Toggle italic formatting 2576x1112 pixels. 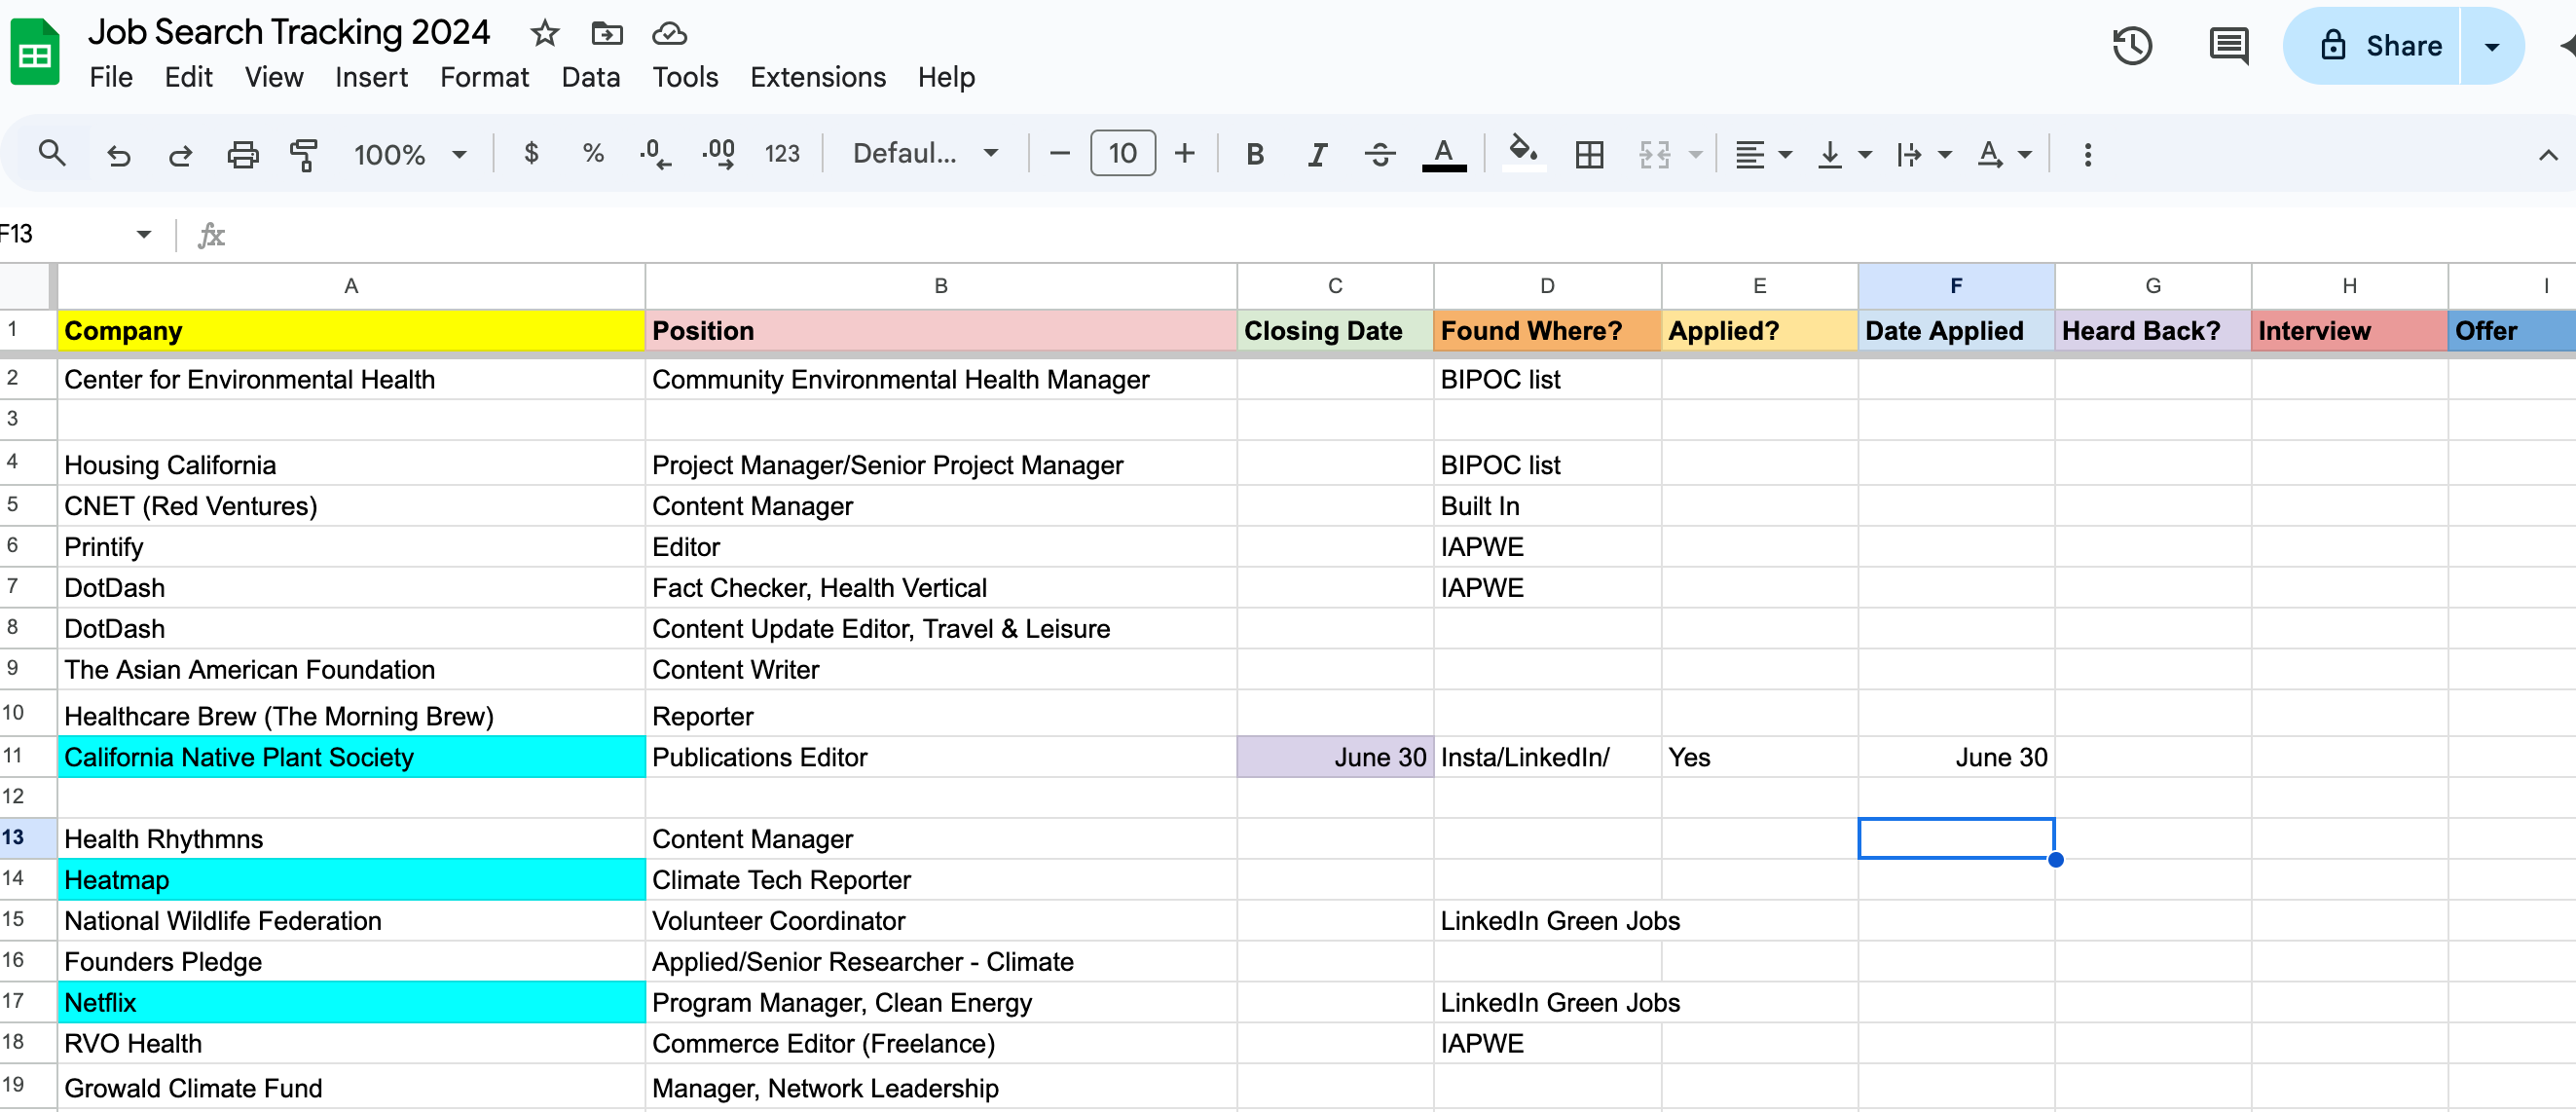pos(1317,155)
